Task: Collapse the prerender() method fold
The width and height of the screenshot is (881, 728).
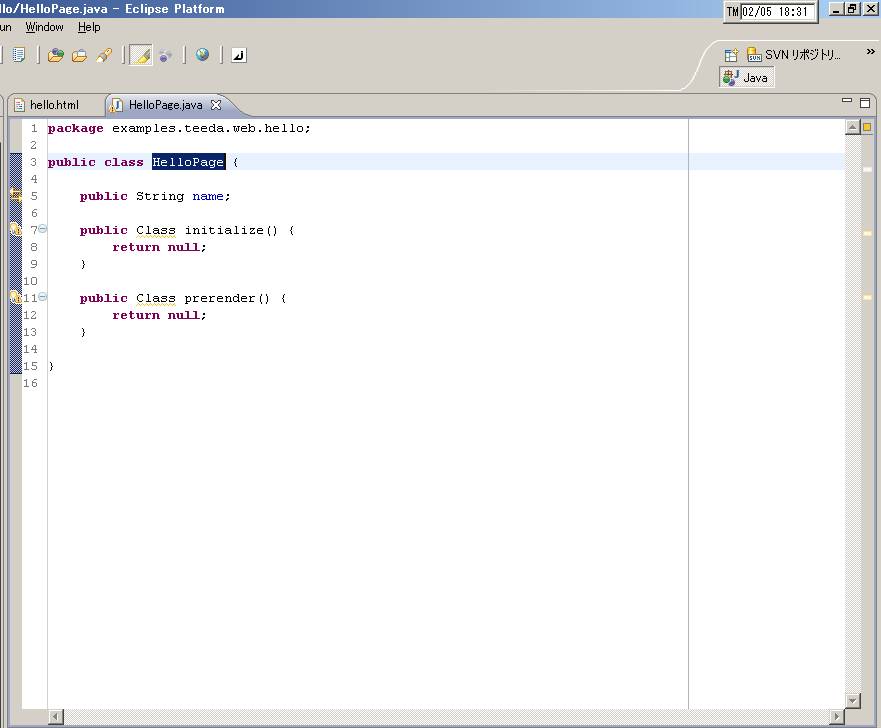Action: point(42,297)
